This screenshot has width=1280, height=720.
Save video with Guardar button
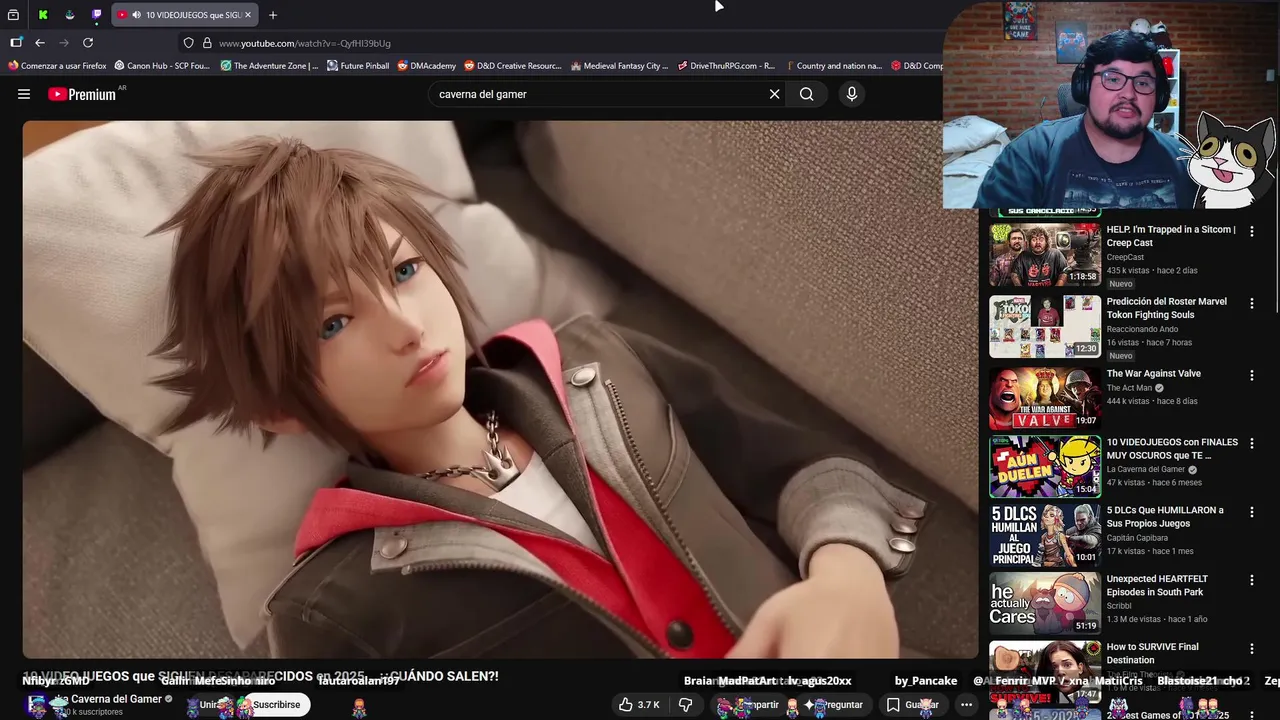[912, 705]
